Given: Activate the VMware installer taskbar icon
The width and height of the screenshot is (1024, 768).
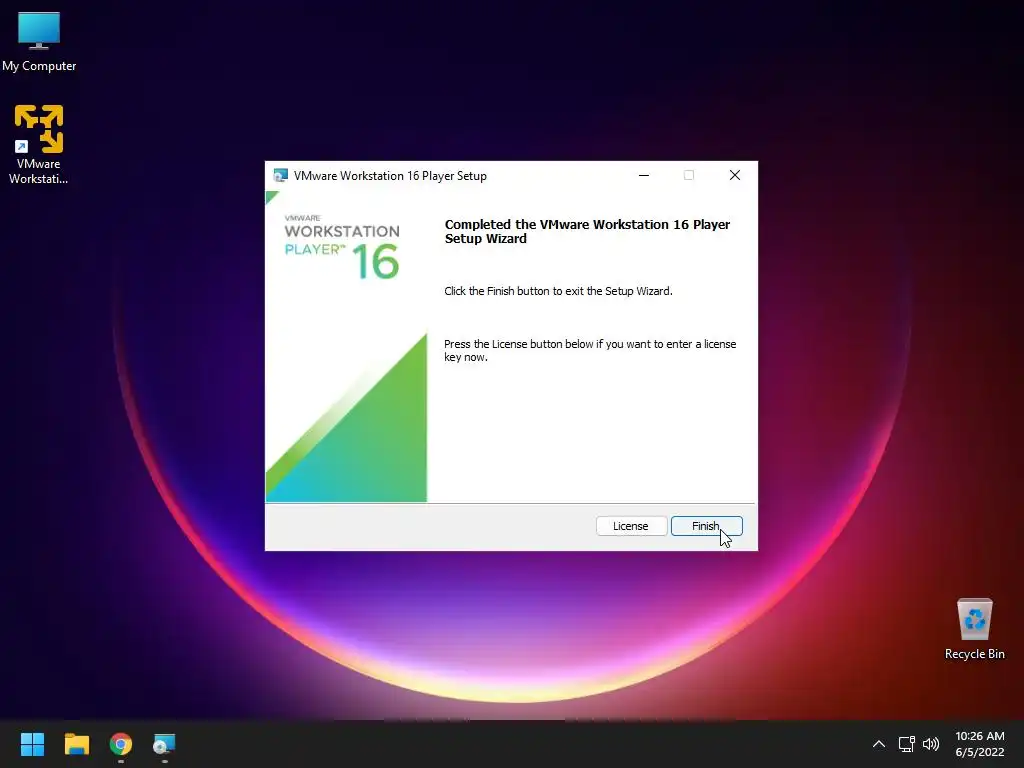Looking at the screenshot, I should click(164, 744).
